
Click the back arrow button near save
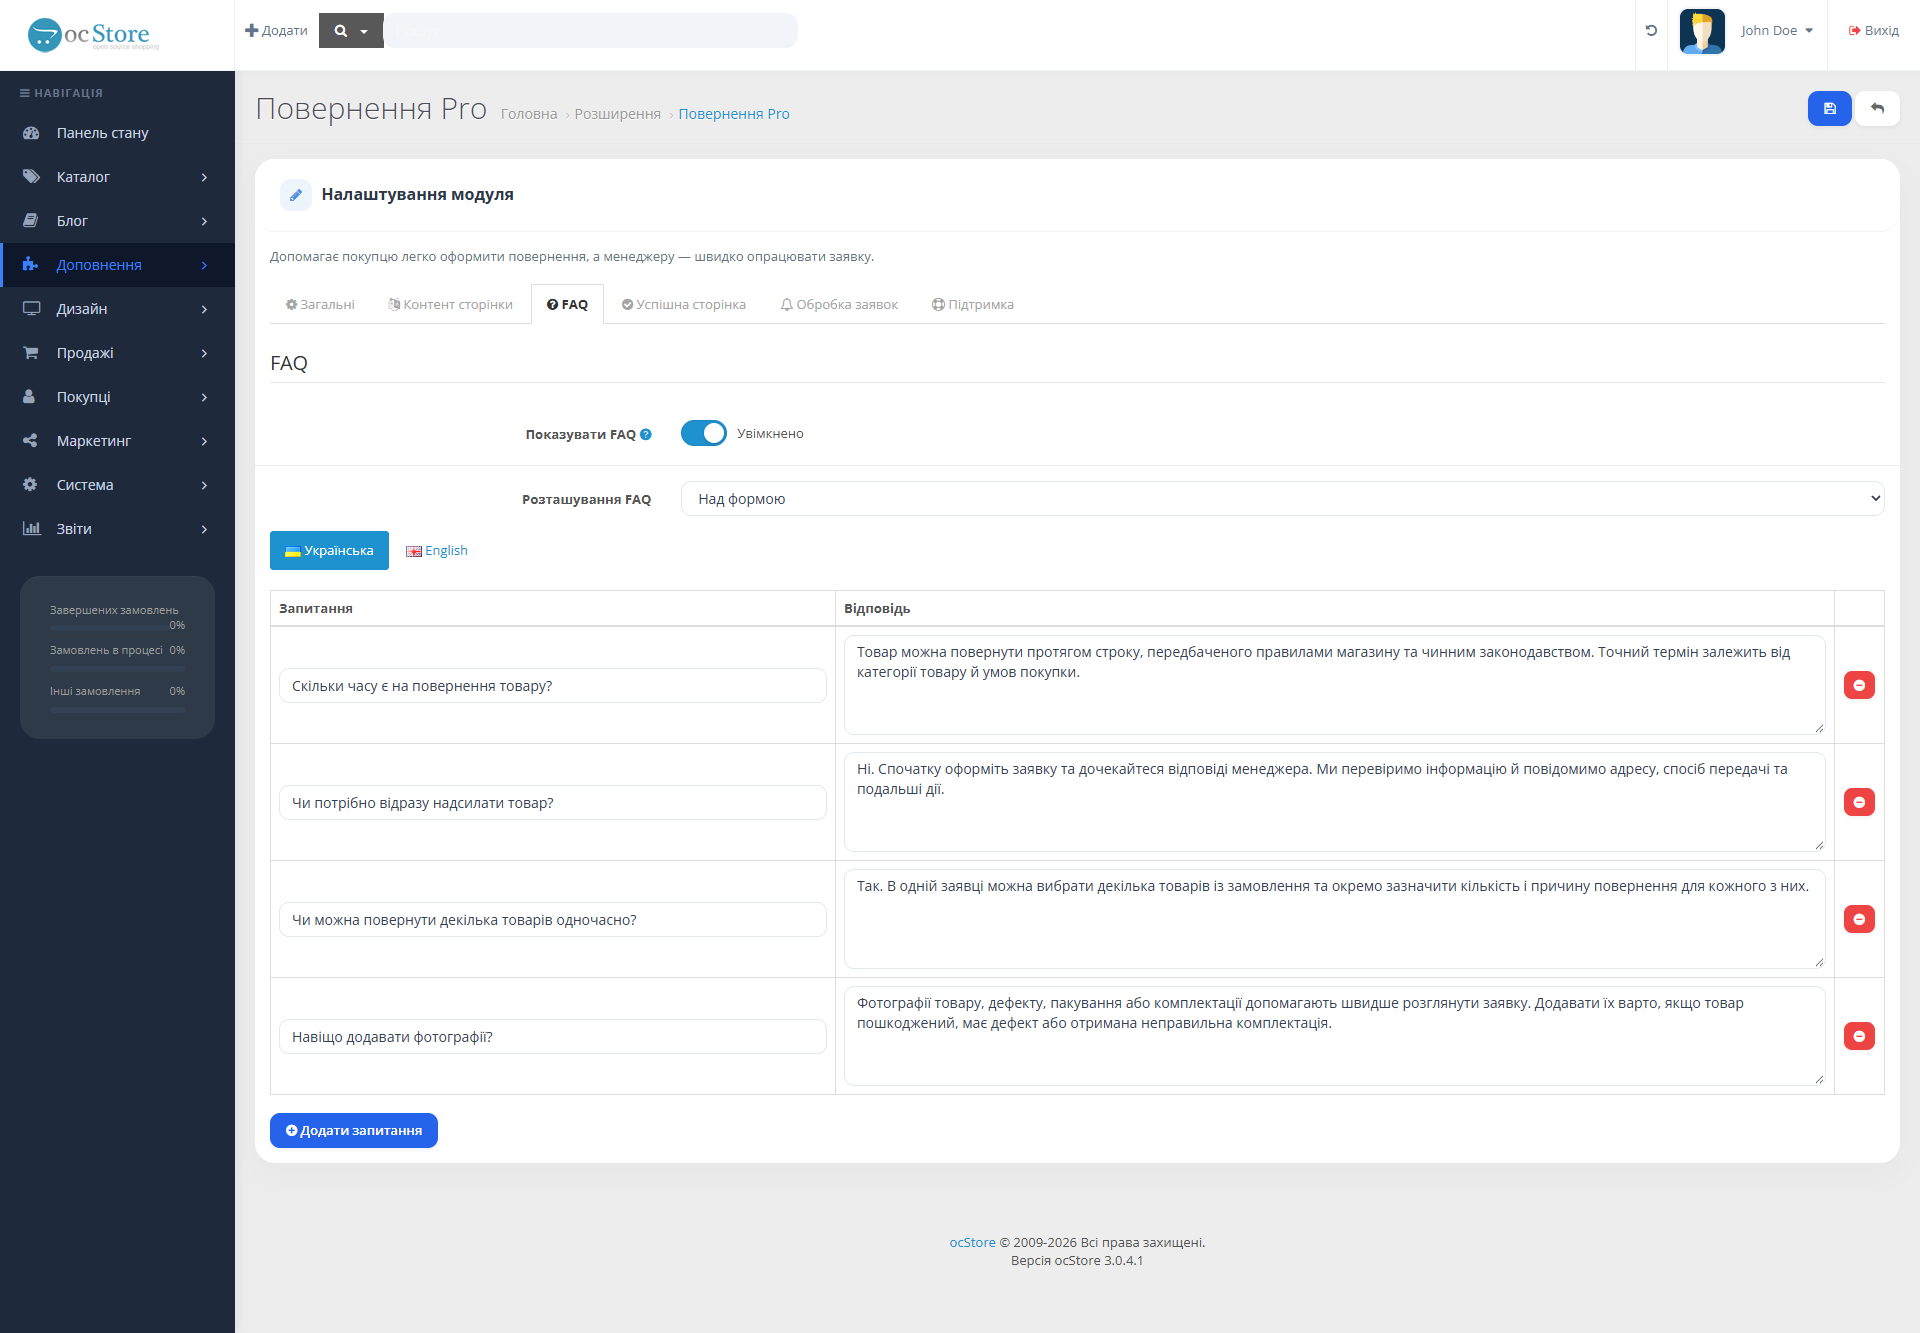1877,109
